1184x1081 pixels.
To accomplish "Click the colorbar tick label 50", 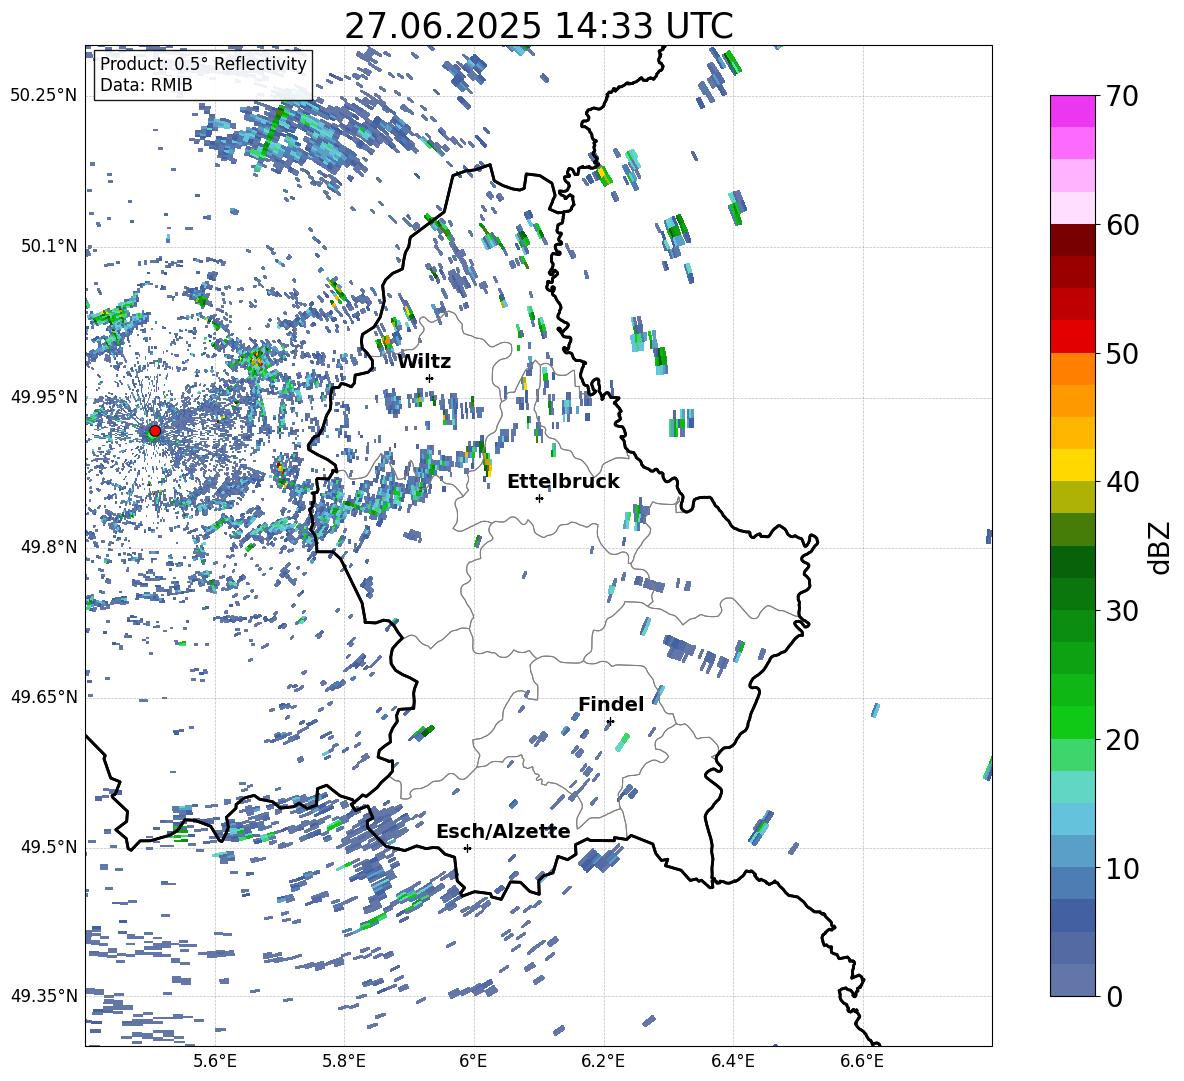I will coord(1122,353).
